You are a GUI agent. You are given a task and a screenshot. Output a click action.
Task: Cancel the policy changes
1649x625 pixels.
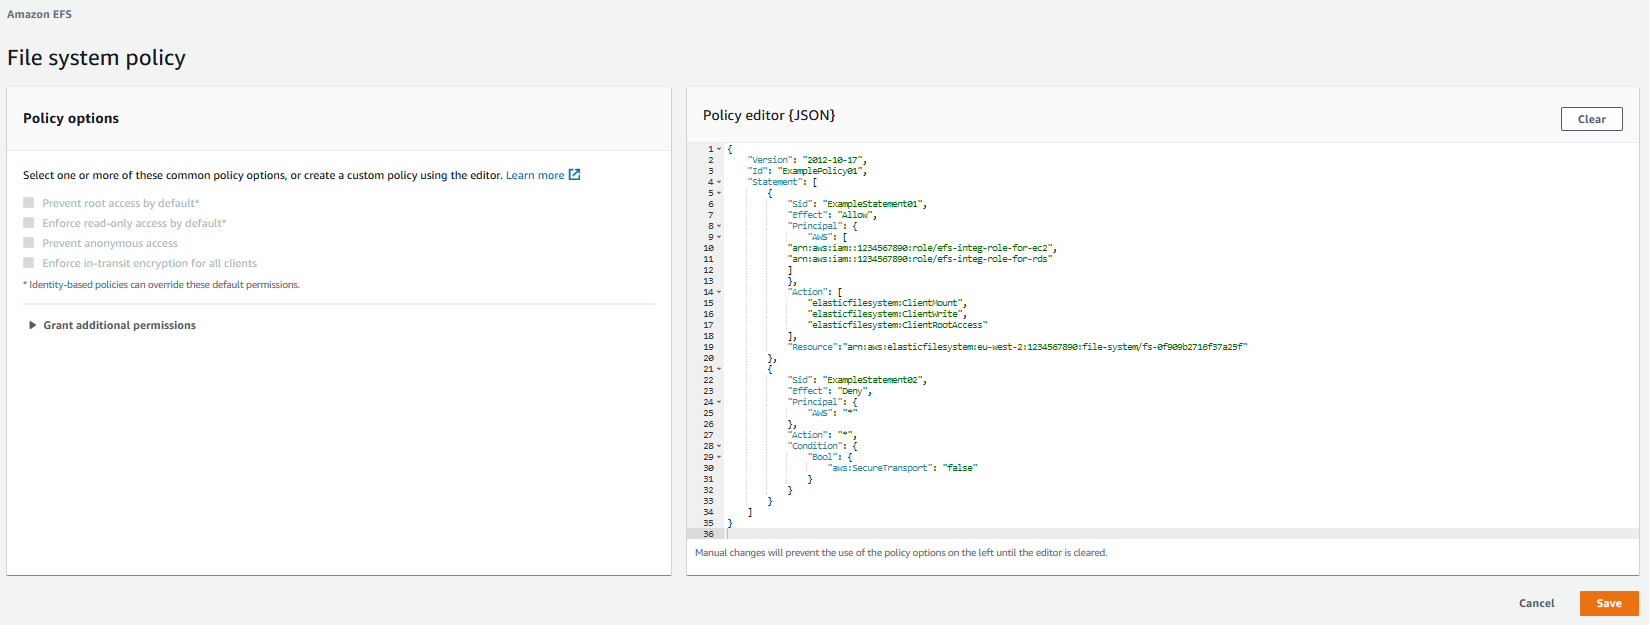[1536, 603]
